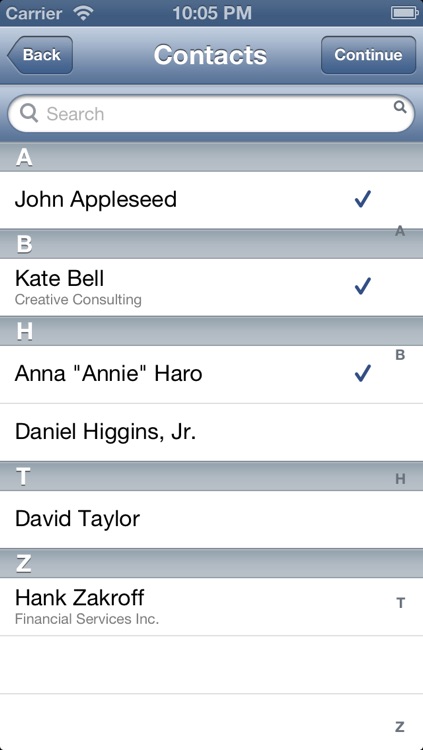Uncheck Kate Bell's checkmark
This screenshot has height=750, width=423.
(363, 286)
